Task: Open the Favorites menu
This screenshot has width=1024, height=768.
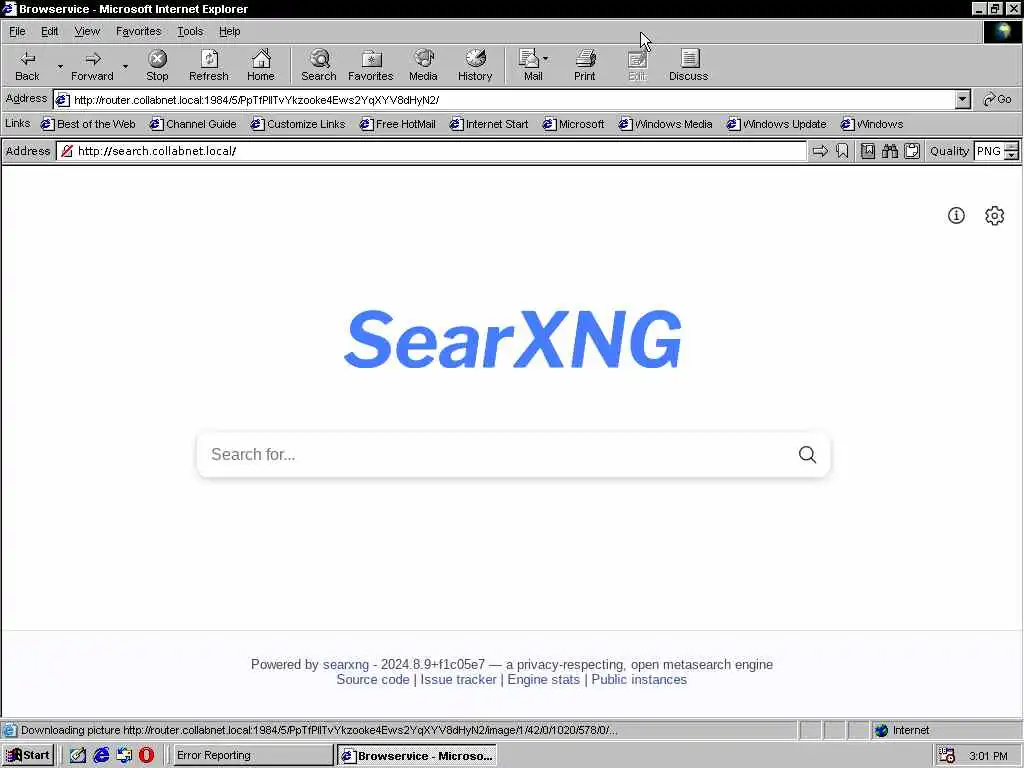Action: 138,31
